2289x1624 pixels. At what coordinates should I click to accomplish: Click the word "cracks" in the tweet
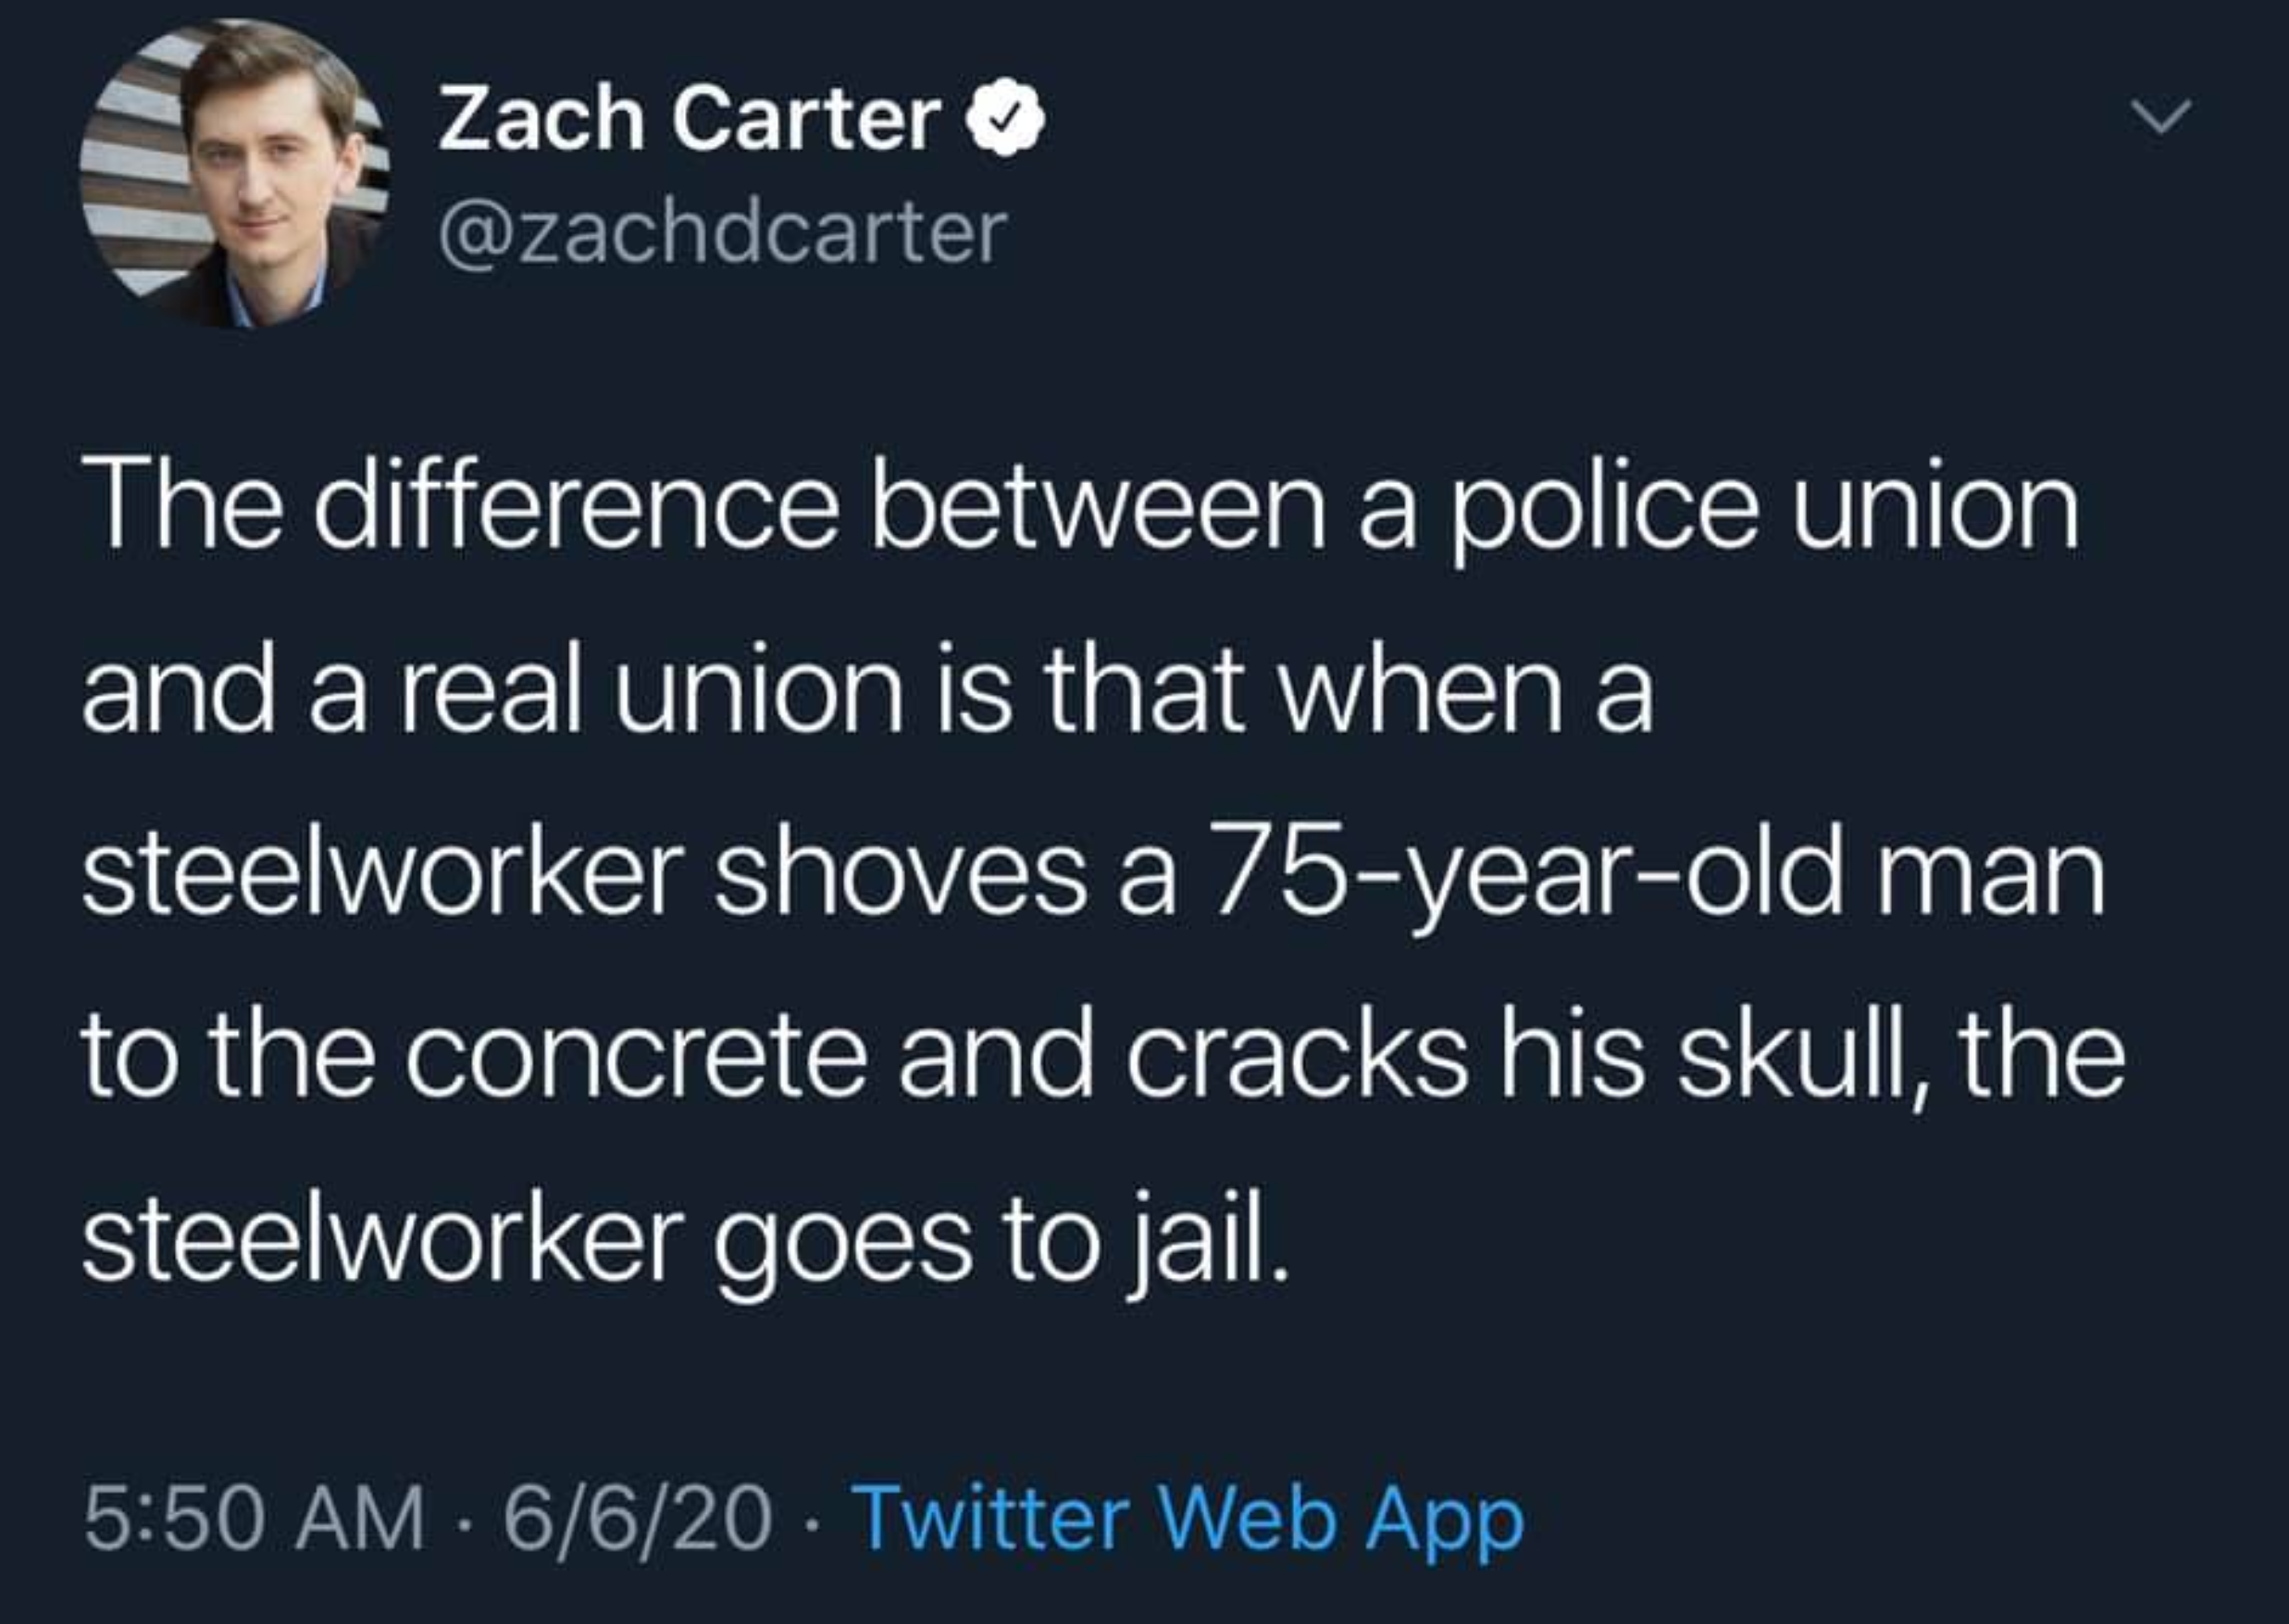pyautogui.click(x=1296, y=1059)
